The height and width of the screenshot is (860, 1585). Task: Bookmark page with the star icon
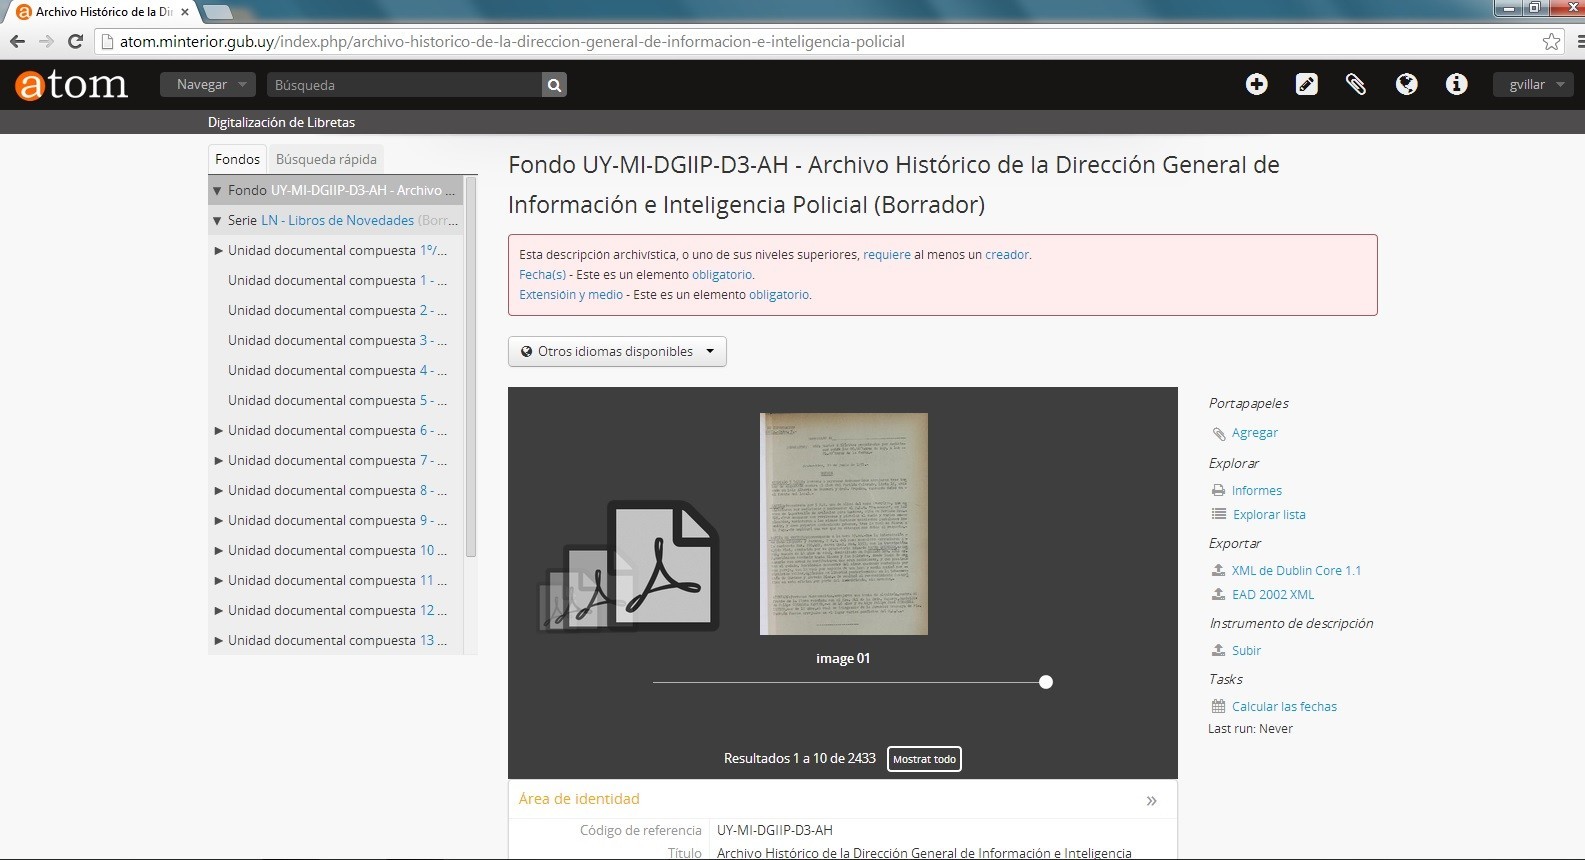(x=1551, y=42)
